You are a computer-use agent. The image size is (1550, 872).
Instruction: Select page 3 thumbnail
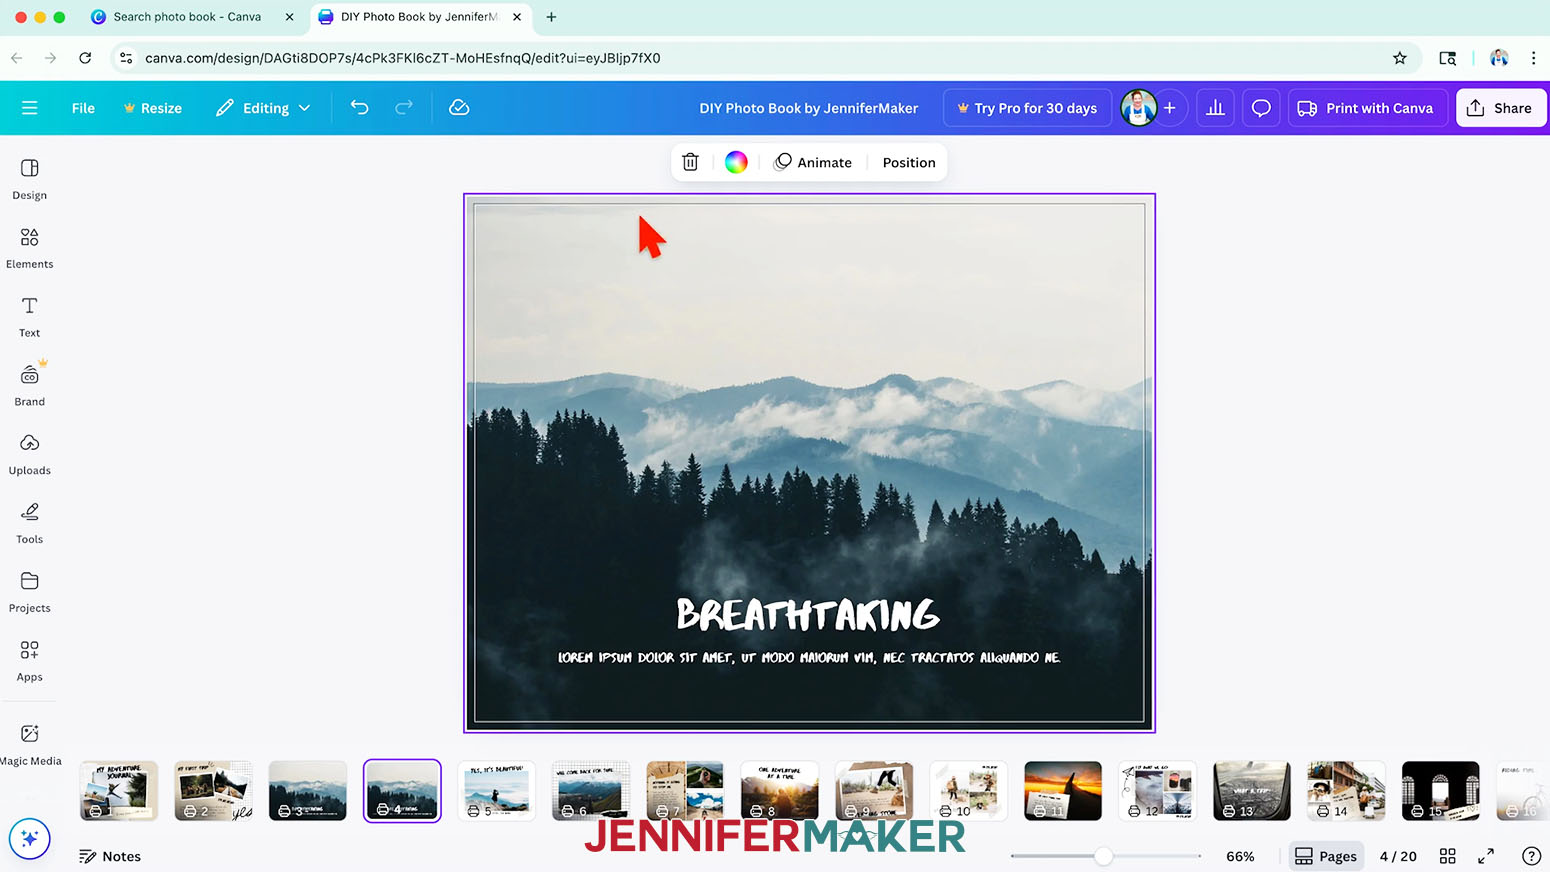pos(308,791)
